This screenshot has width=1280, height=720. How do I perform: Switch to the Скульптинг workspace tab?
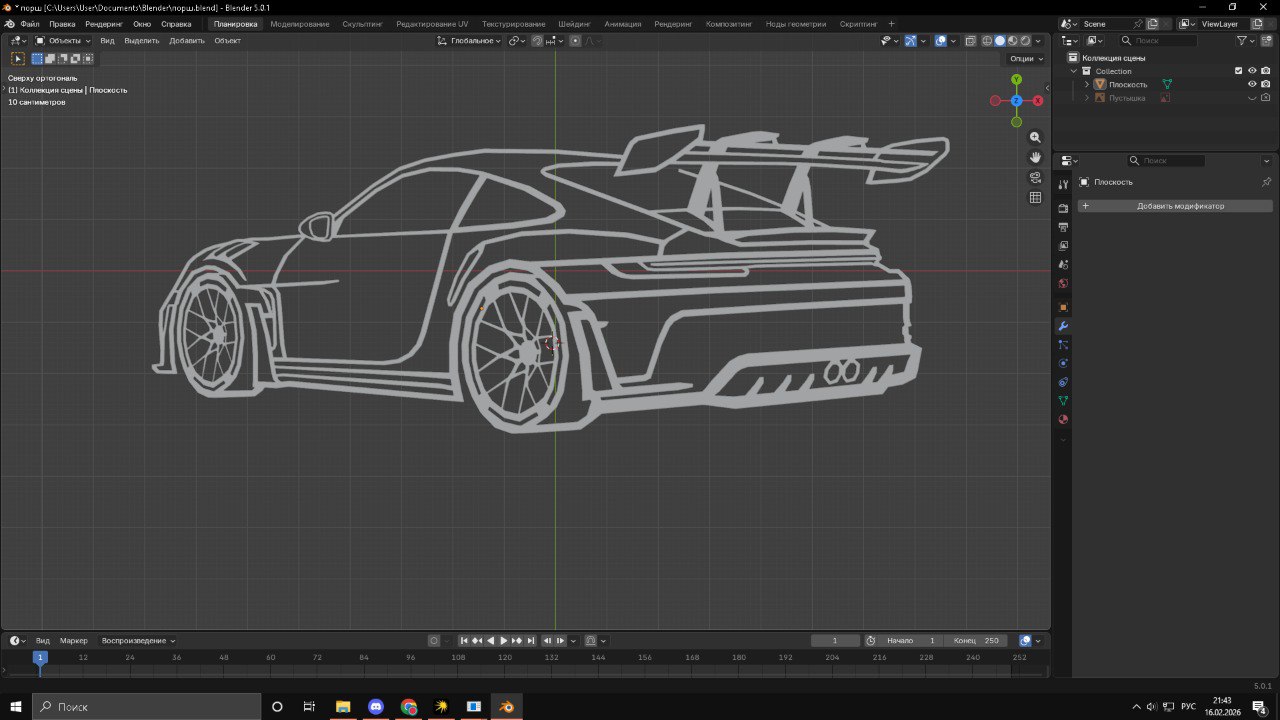(362, 24)
